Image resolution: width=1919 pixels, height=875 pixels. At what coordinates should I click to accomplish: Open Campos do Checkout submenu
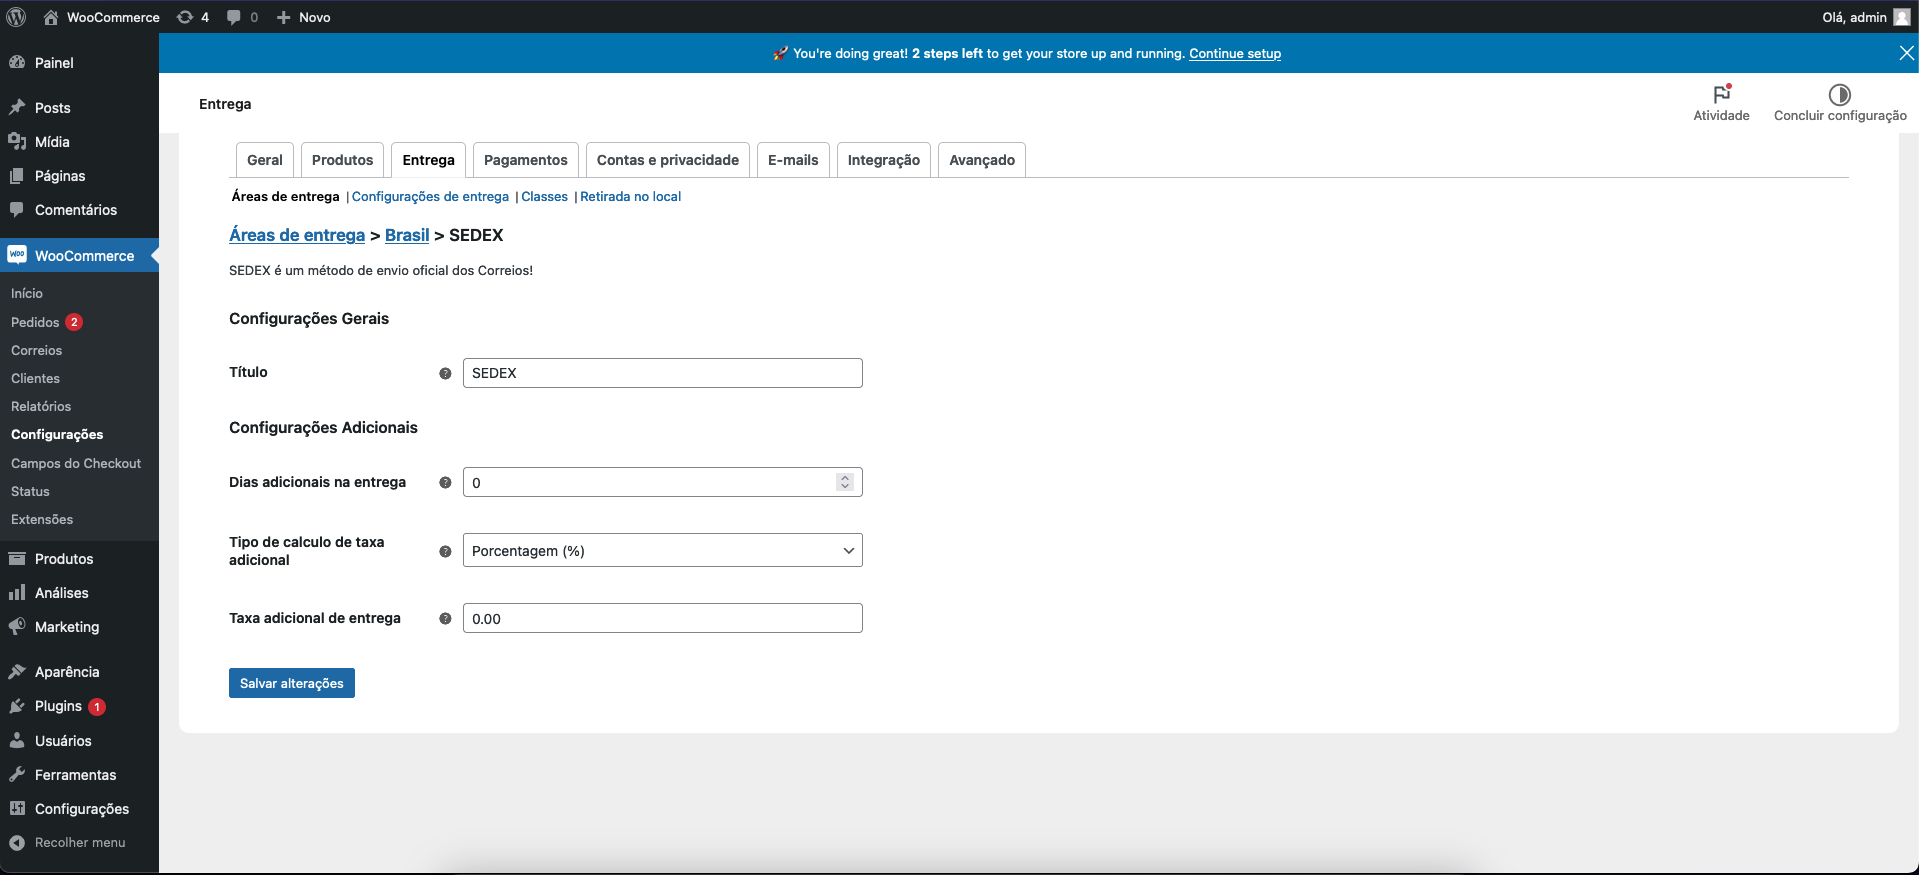pos(76,463)
